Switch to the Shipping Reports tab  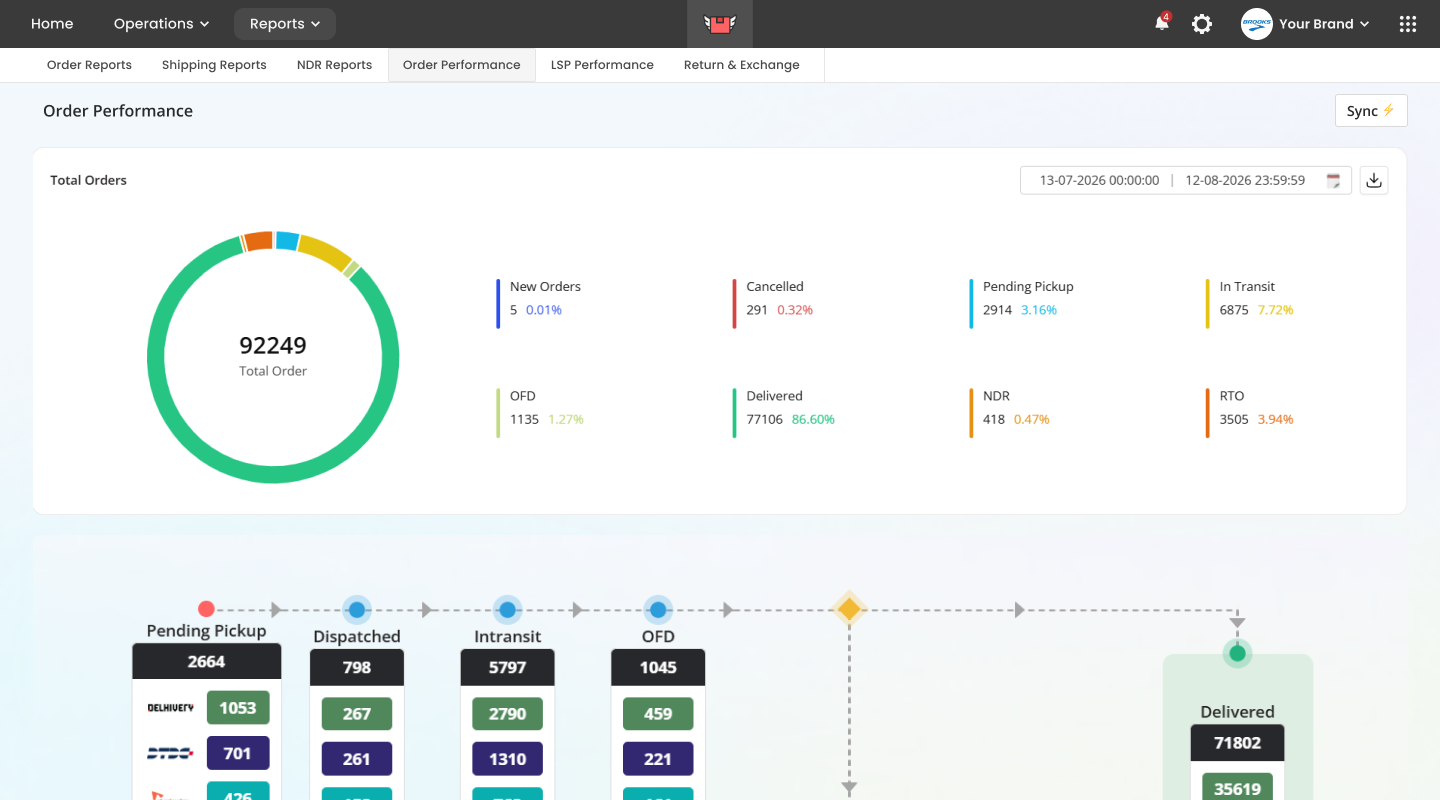214,65
